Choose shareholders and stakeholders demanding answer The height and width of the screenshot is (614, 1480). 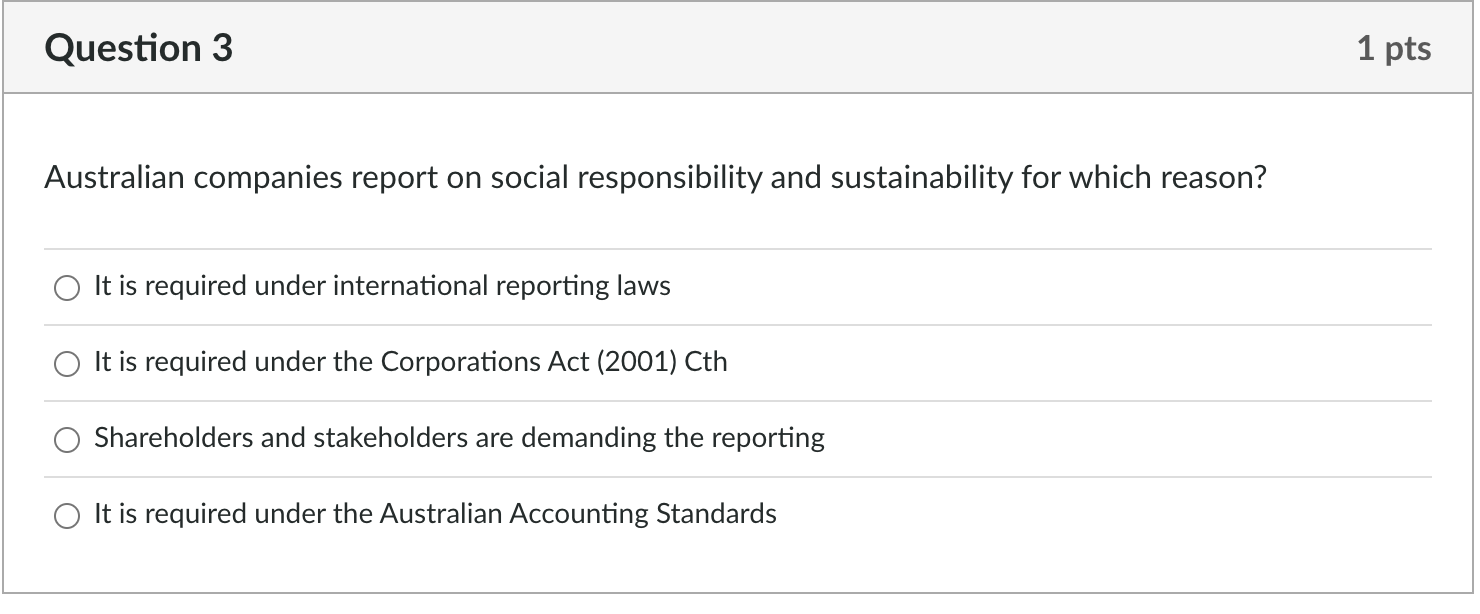point(67,439)
